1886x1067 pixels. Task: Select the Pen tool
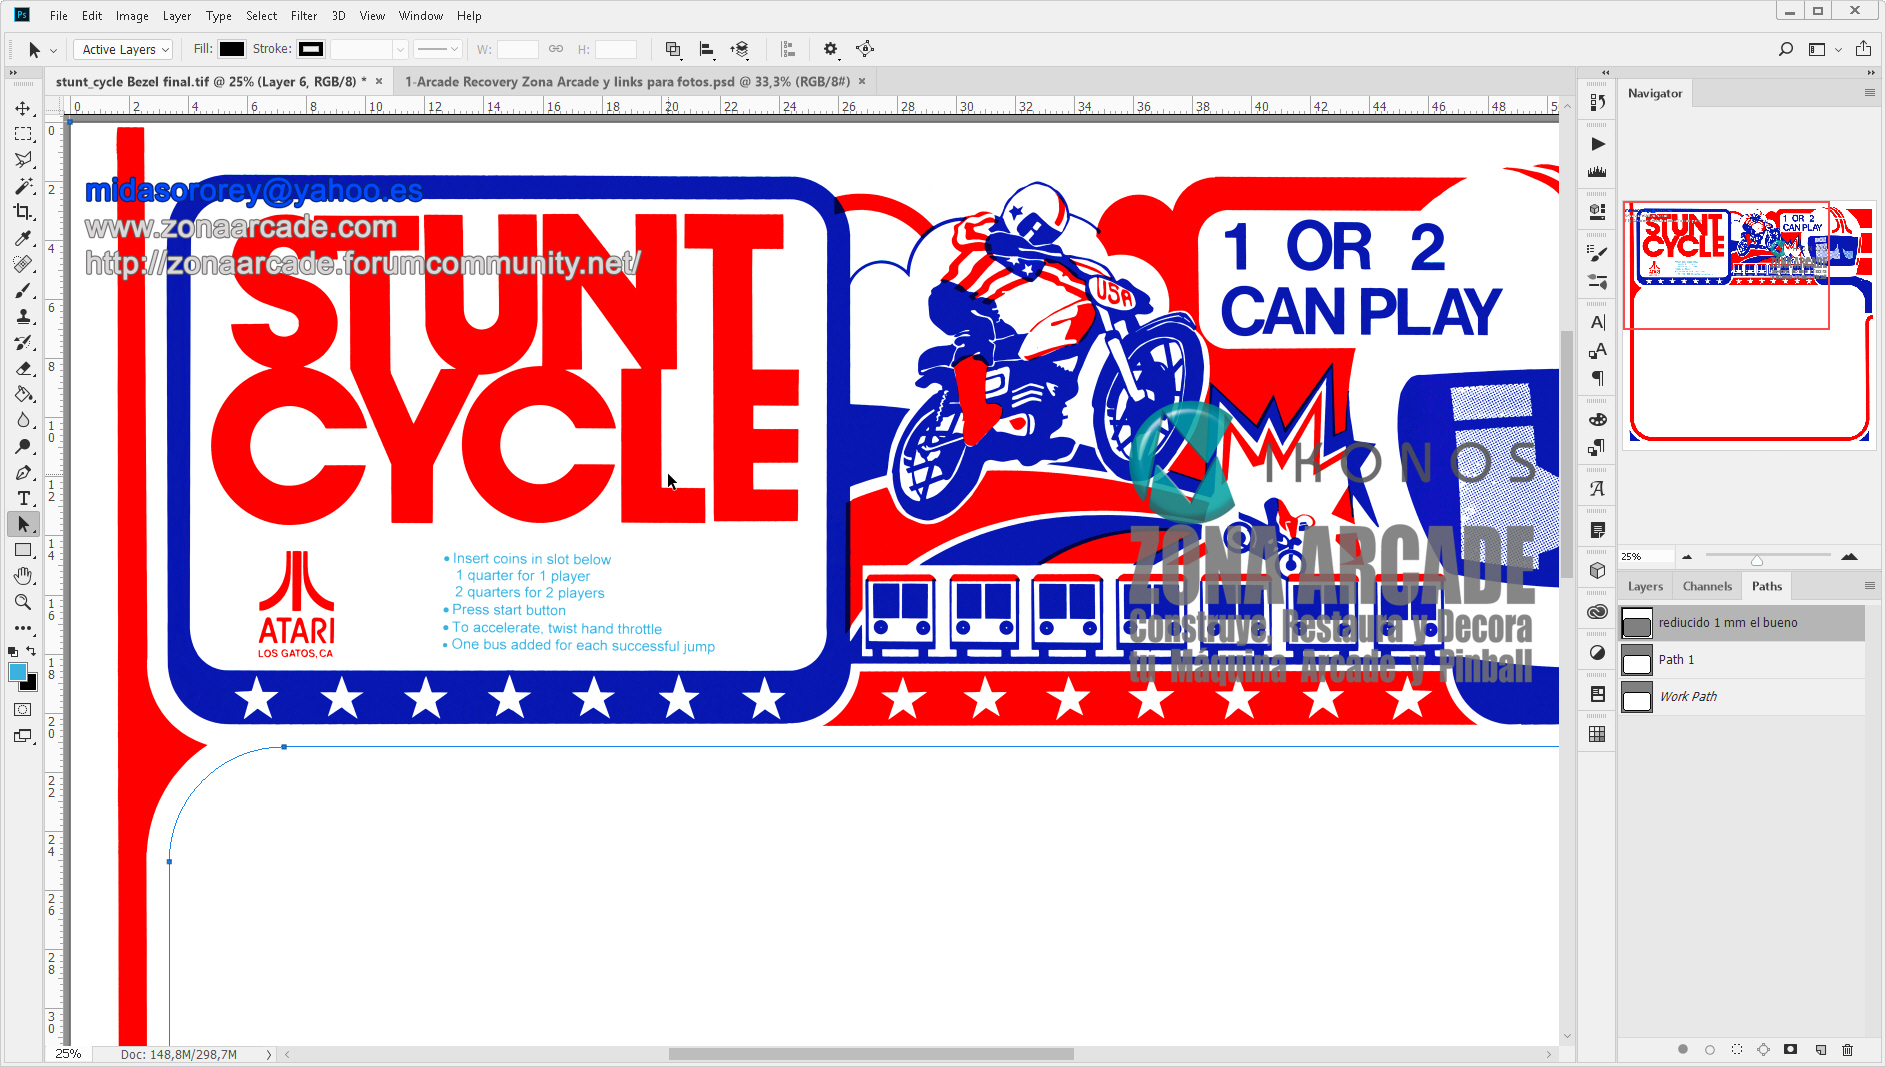(23, 472)
